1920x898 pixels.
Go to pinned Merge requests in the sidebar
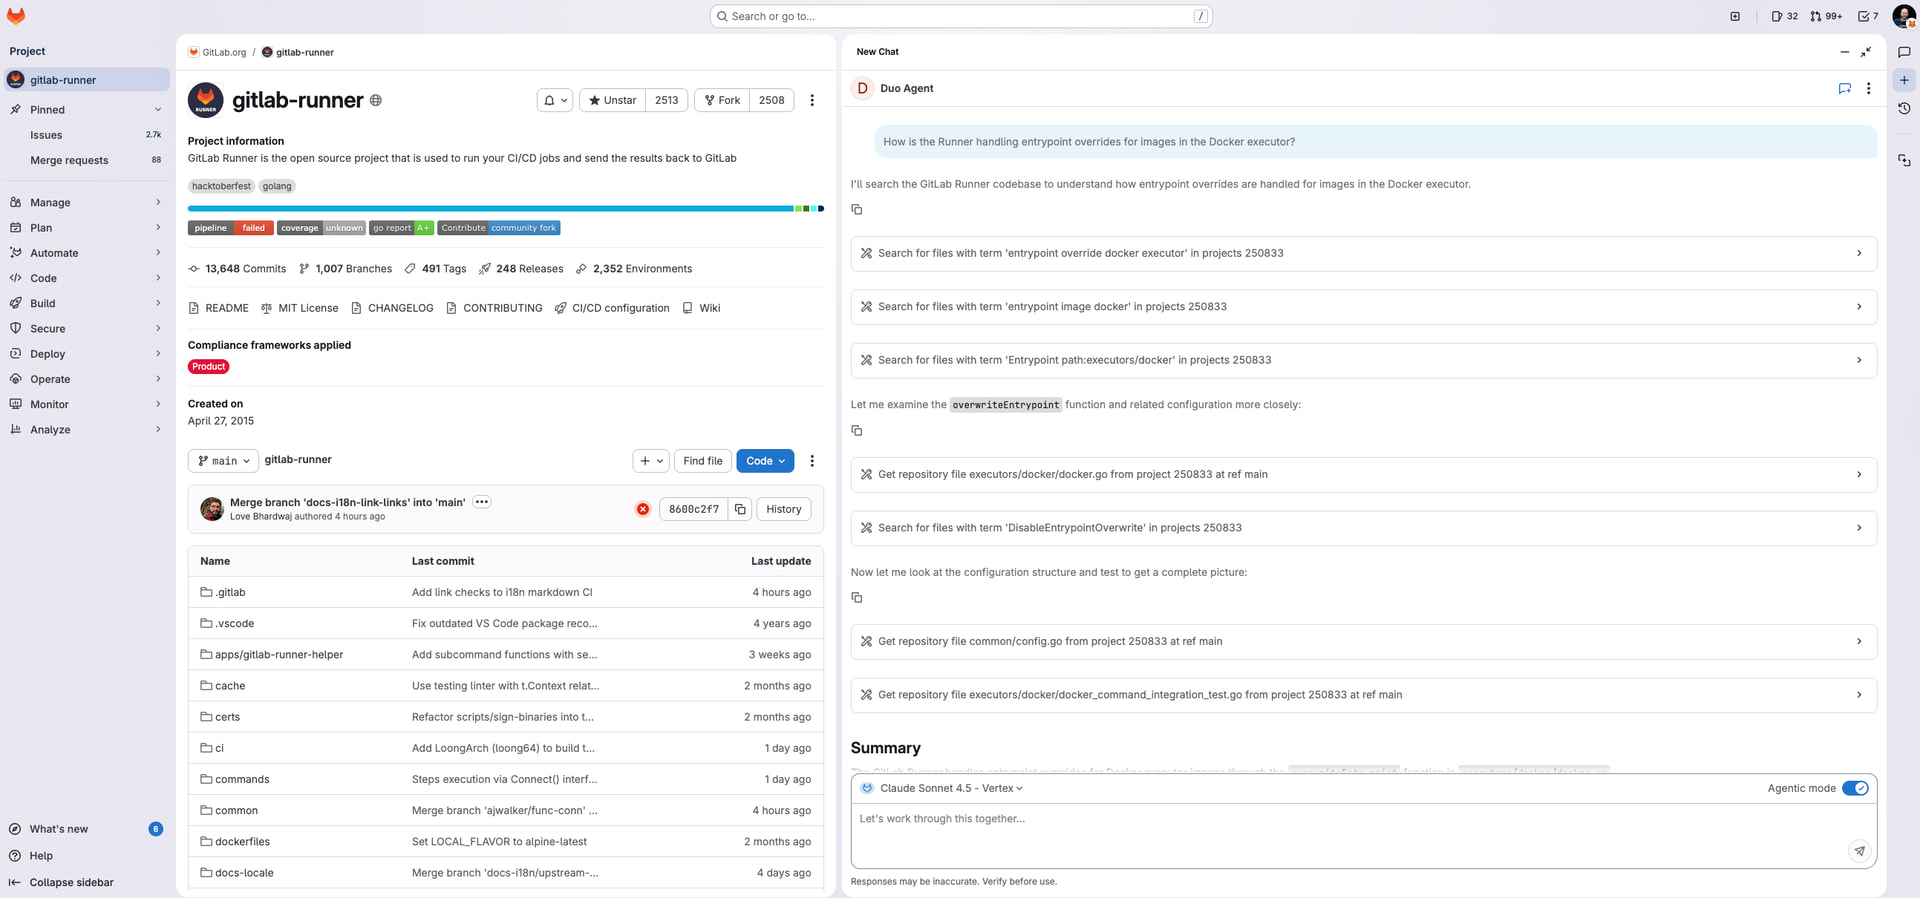(85, 160)
